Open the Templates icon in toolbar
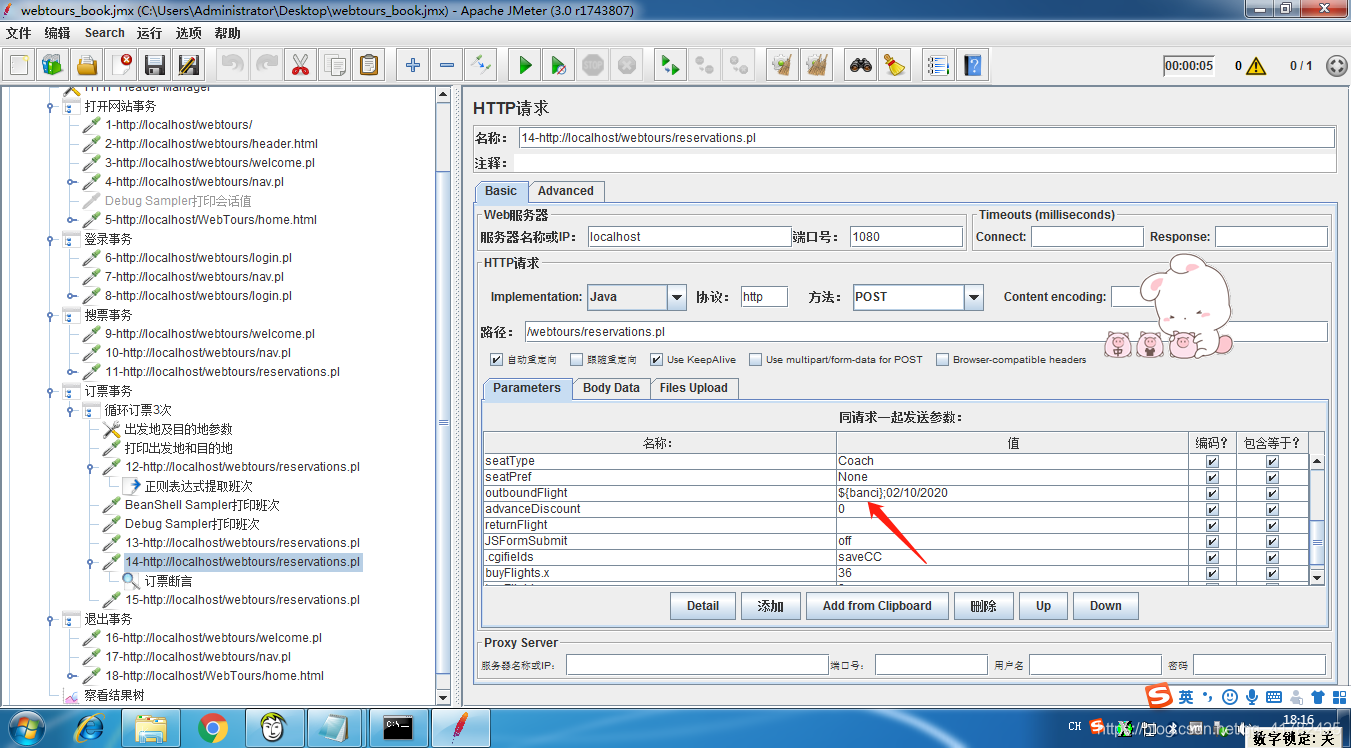Screen dimensions: 1351x748 click(53, 66)
